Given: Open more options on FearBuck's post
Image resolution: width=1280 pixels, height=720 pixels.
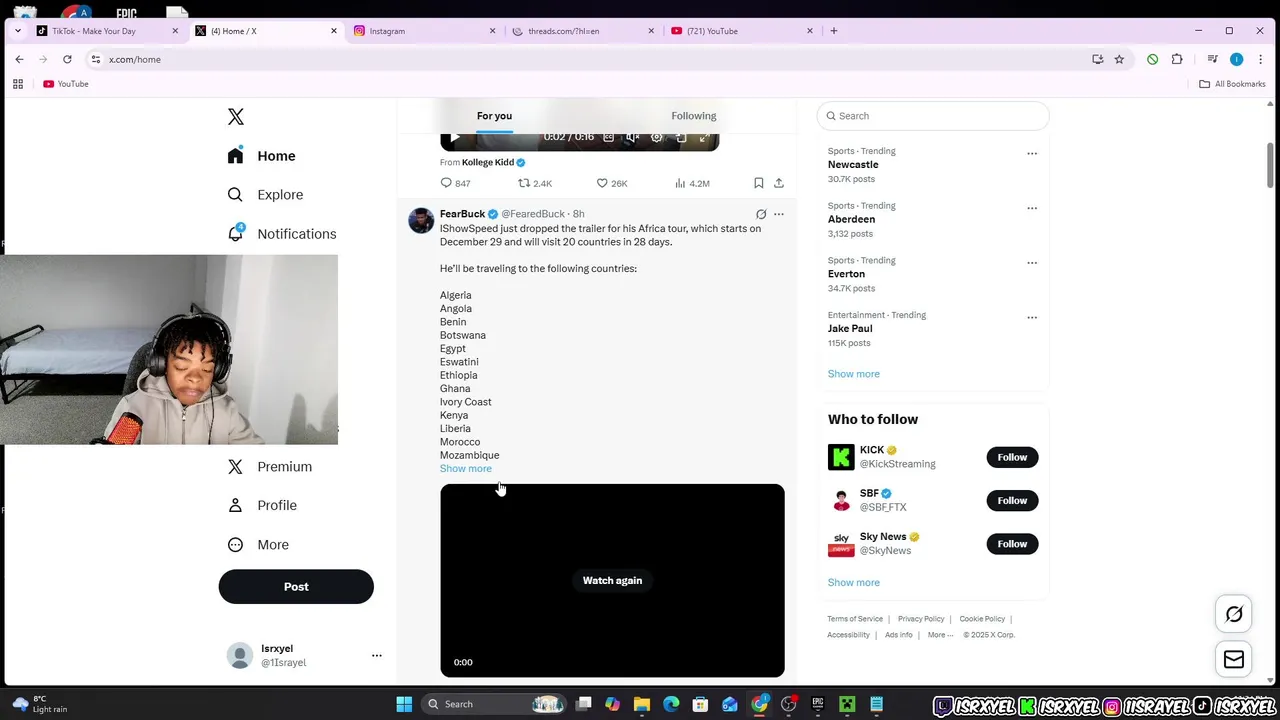Looking at the screenshot, I should (x=779, y=214).
